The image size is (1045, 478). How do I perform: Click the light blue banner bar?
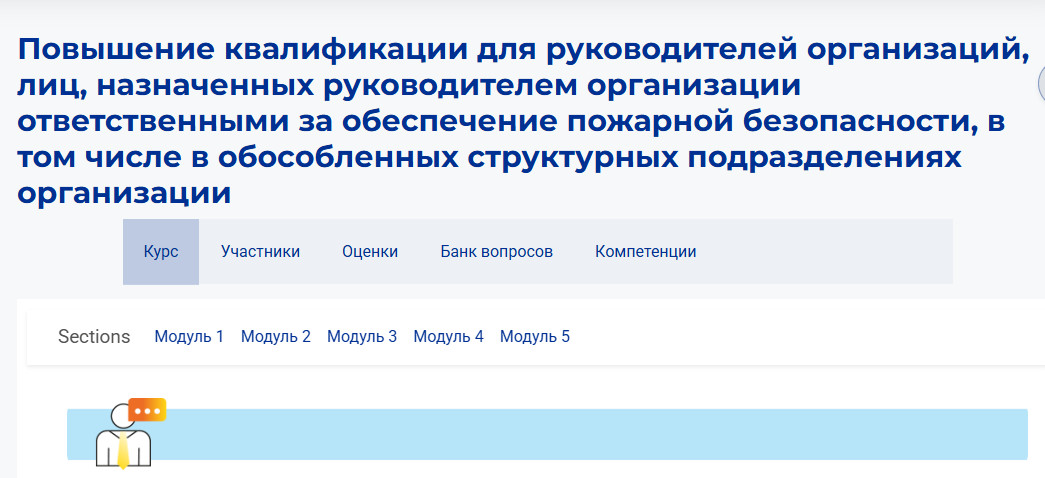click(x=547, y=434)
